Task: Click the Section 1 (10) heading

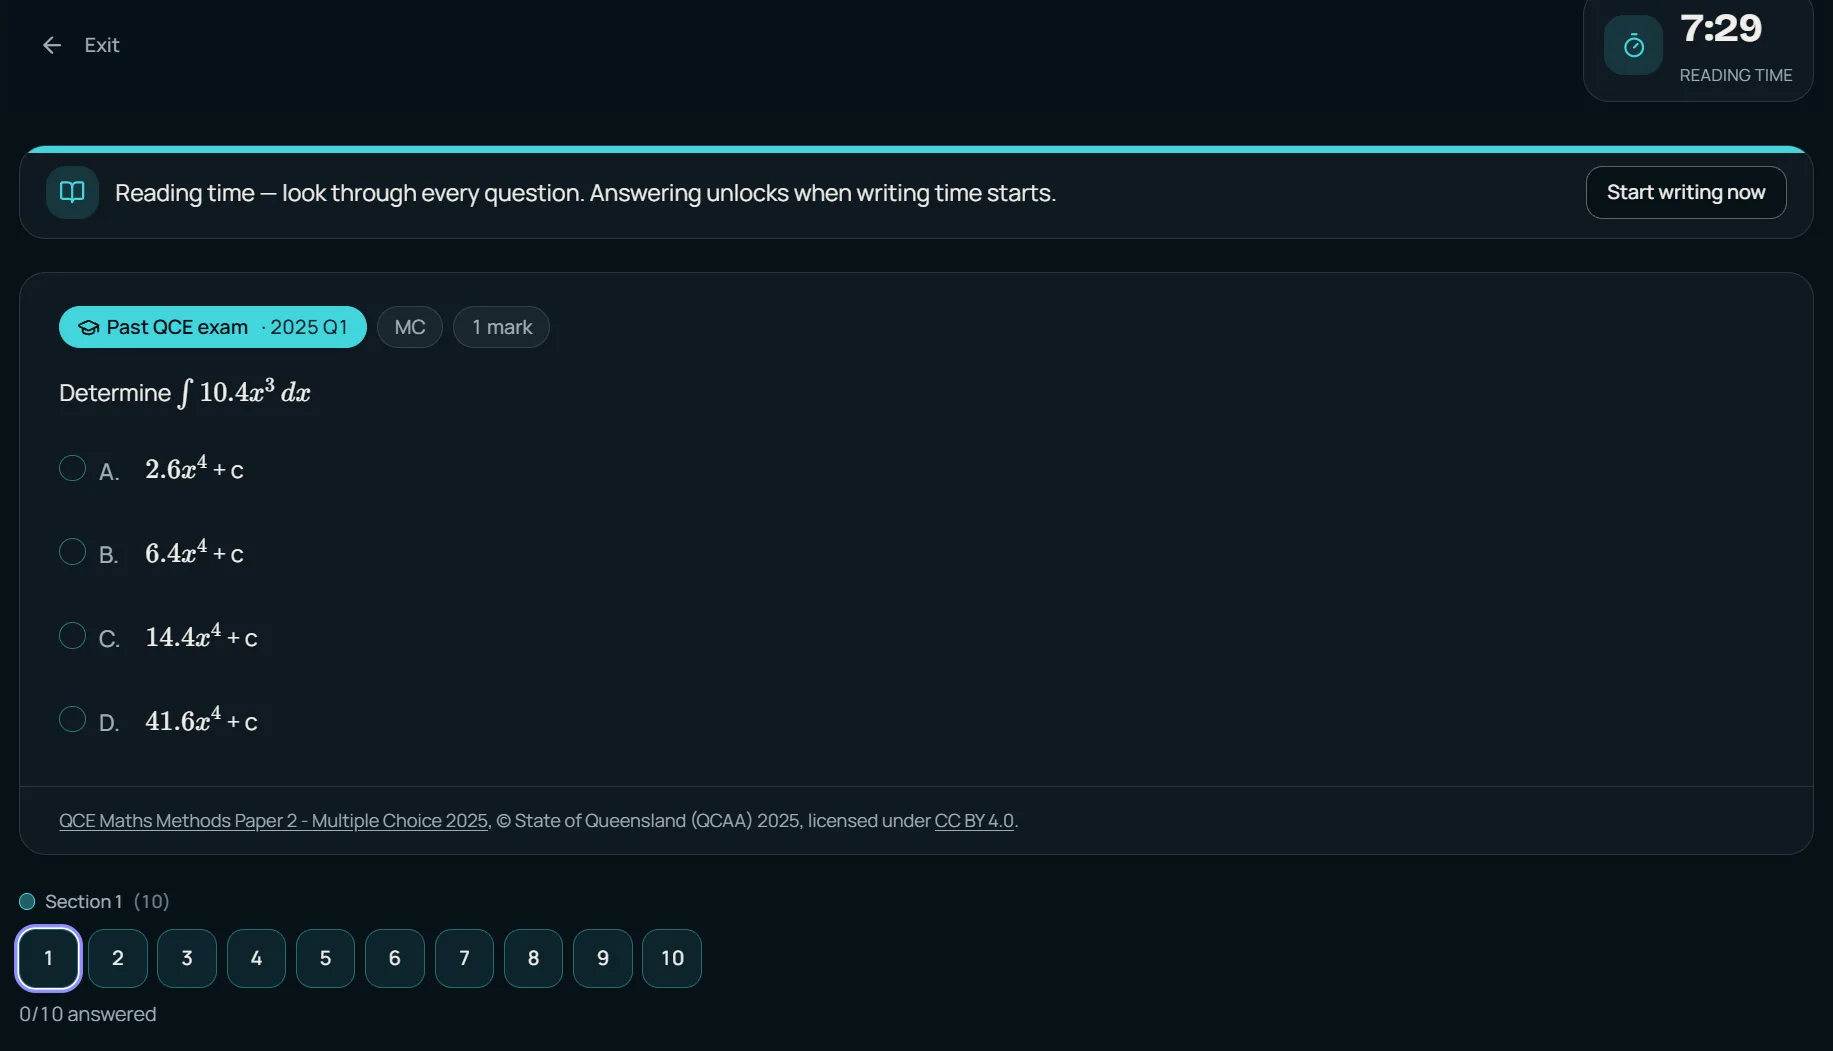Action: [107, 901]
